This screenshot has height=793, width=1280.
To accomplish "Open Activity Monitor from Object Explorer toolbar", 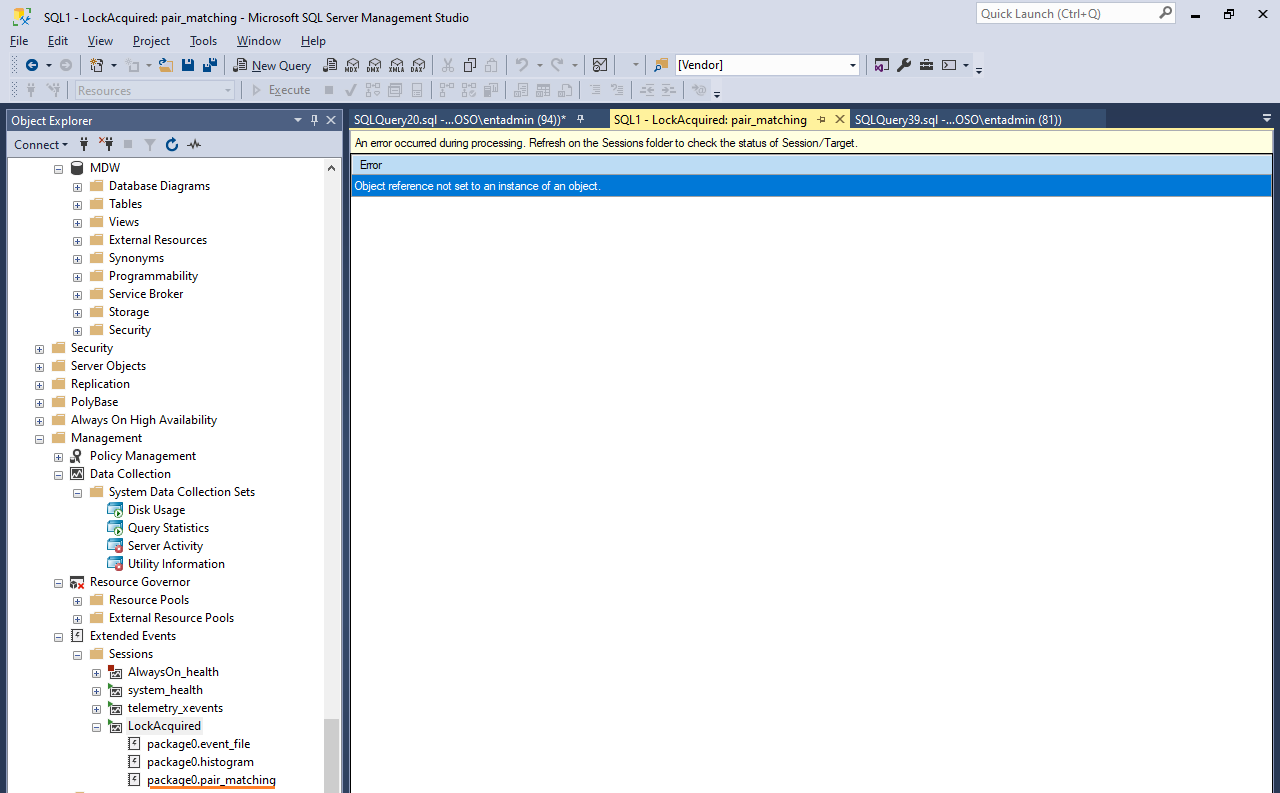I will coord(193,144).
